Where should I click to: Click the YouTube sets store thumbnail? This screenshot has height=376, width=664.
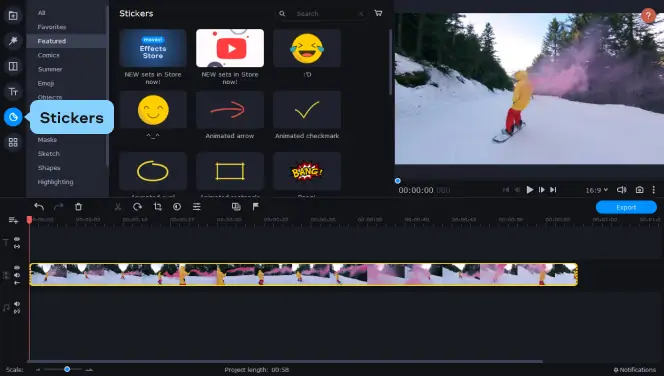[x=230, y=48]
